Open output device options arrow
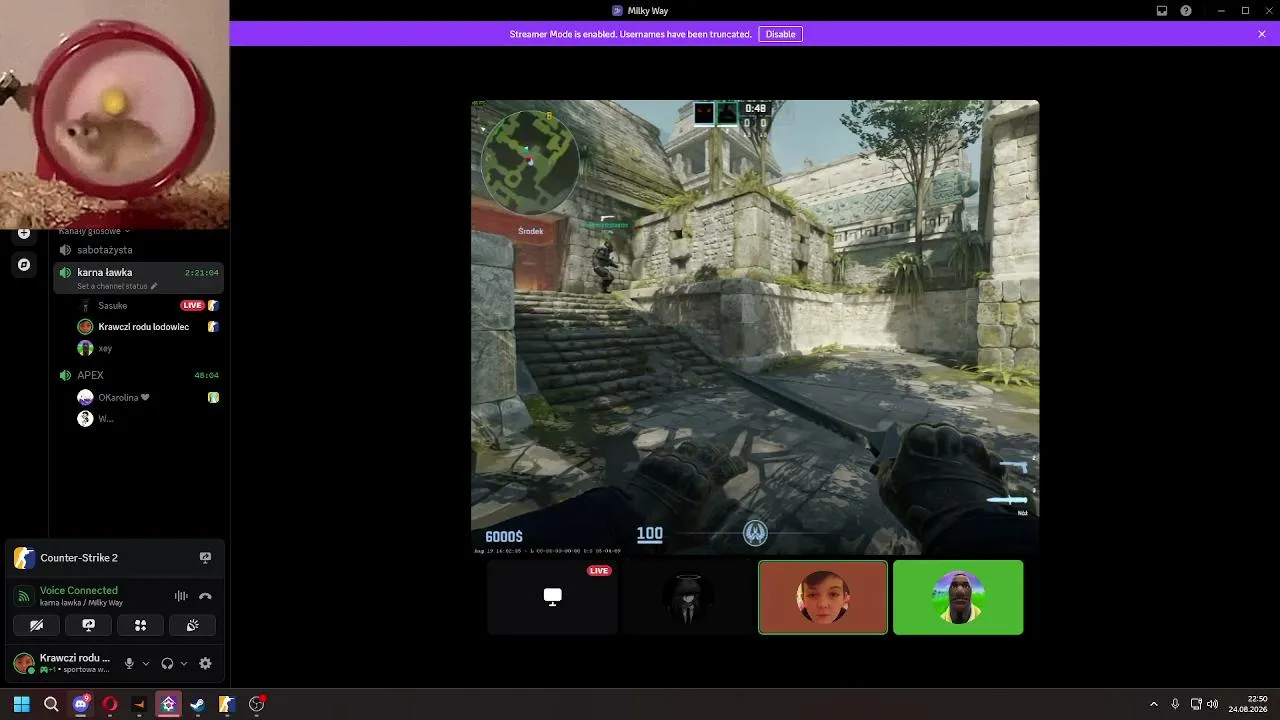This screenshot has width=1280, height=720. [184, 663]
